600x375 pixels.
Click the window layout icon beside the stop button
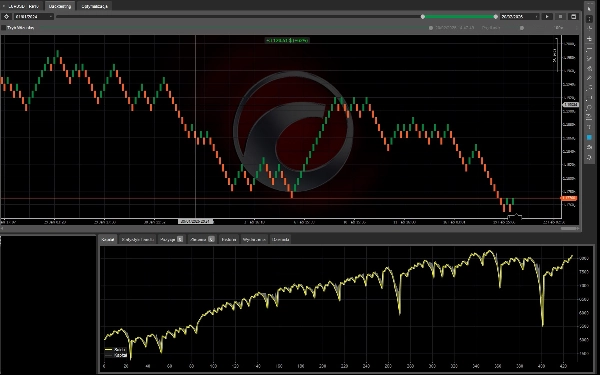pos(574,16)
